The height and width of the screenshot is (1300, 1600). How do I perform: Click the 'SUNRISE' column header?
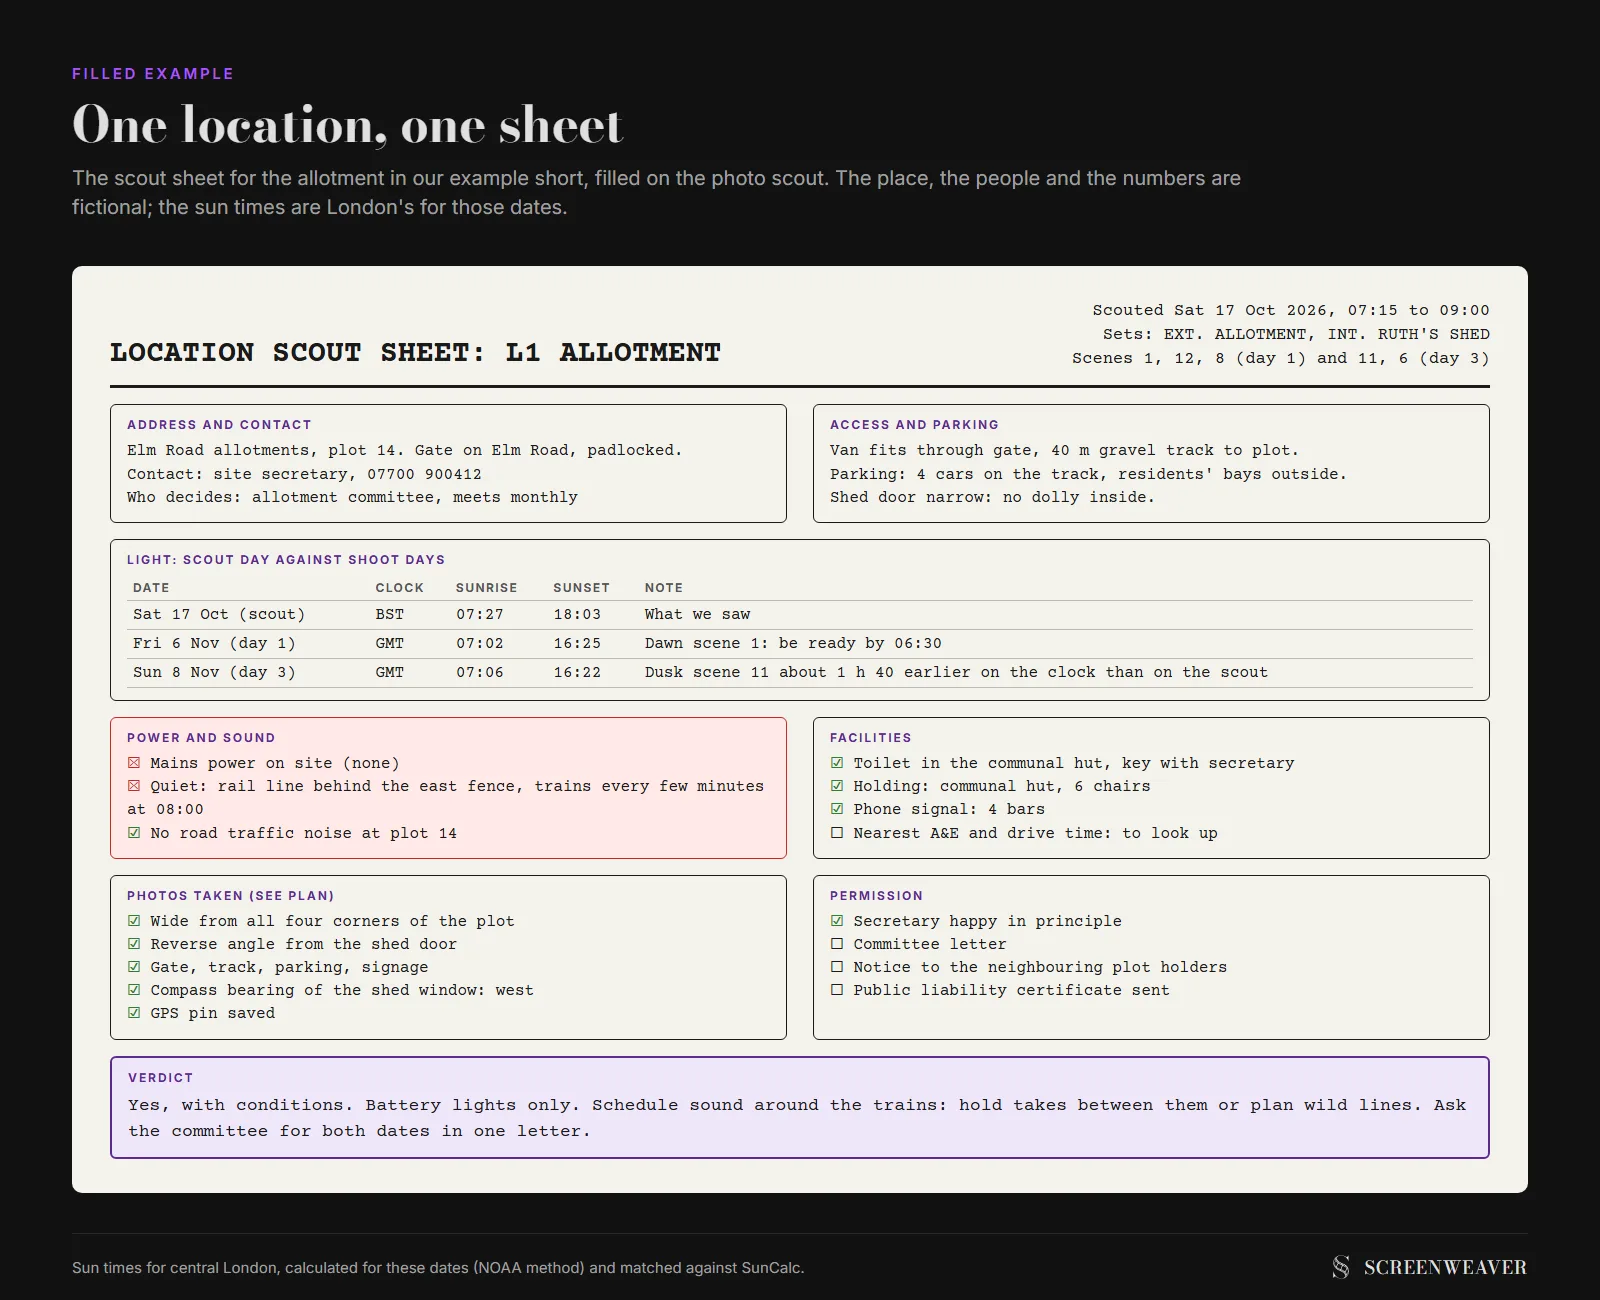coord(487,588)
